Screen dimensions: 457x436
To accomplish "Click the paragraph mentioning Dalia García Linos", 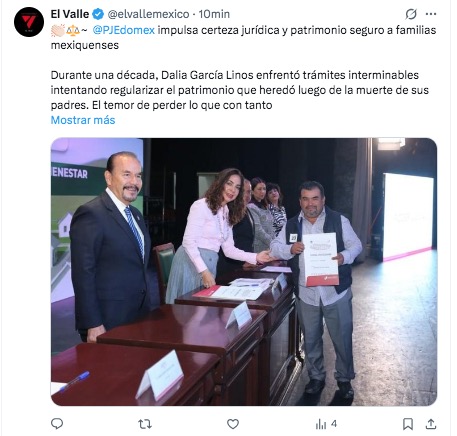I will point(240,90).
